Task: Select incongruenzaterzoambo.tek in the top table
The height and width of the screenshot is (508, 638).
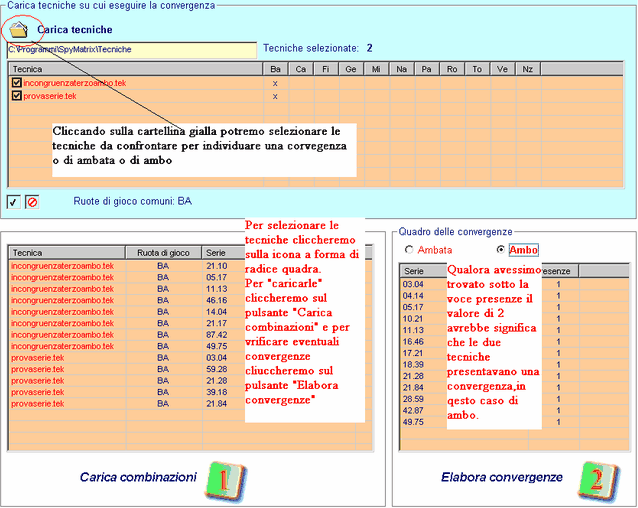Action: [x=74, y=83]
